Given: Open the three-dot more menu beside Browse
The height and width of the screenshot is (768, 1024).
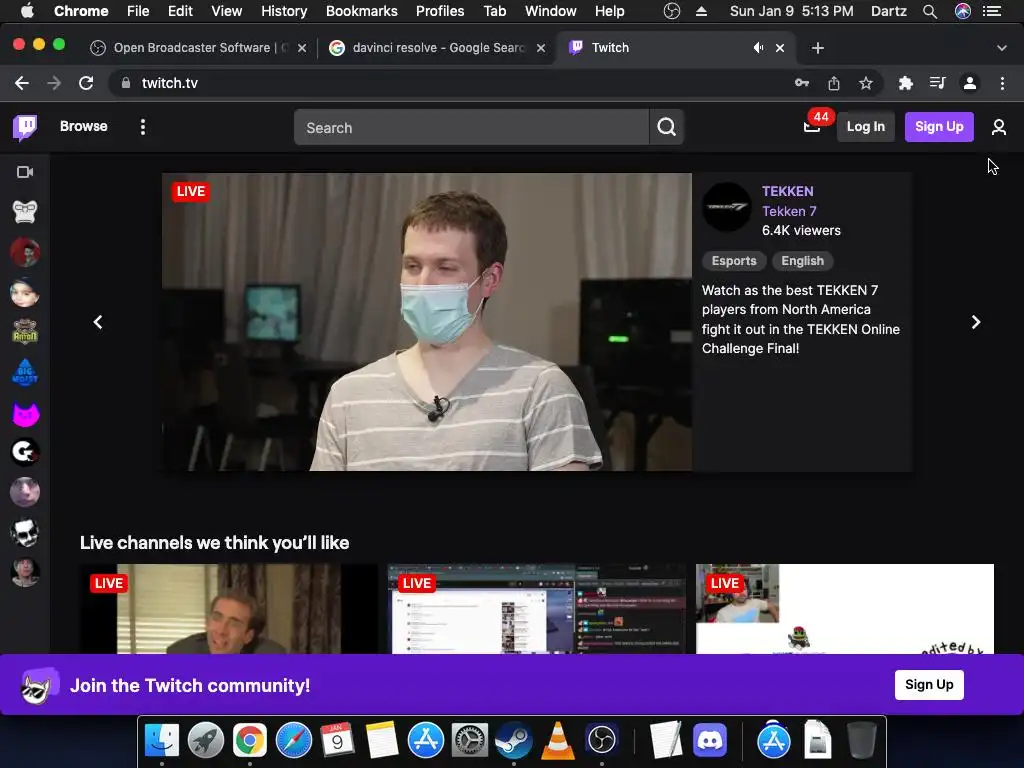Looking at the screenshot, I should pos(142,127).
